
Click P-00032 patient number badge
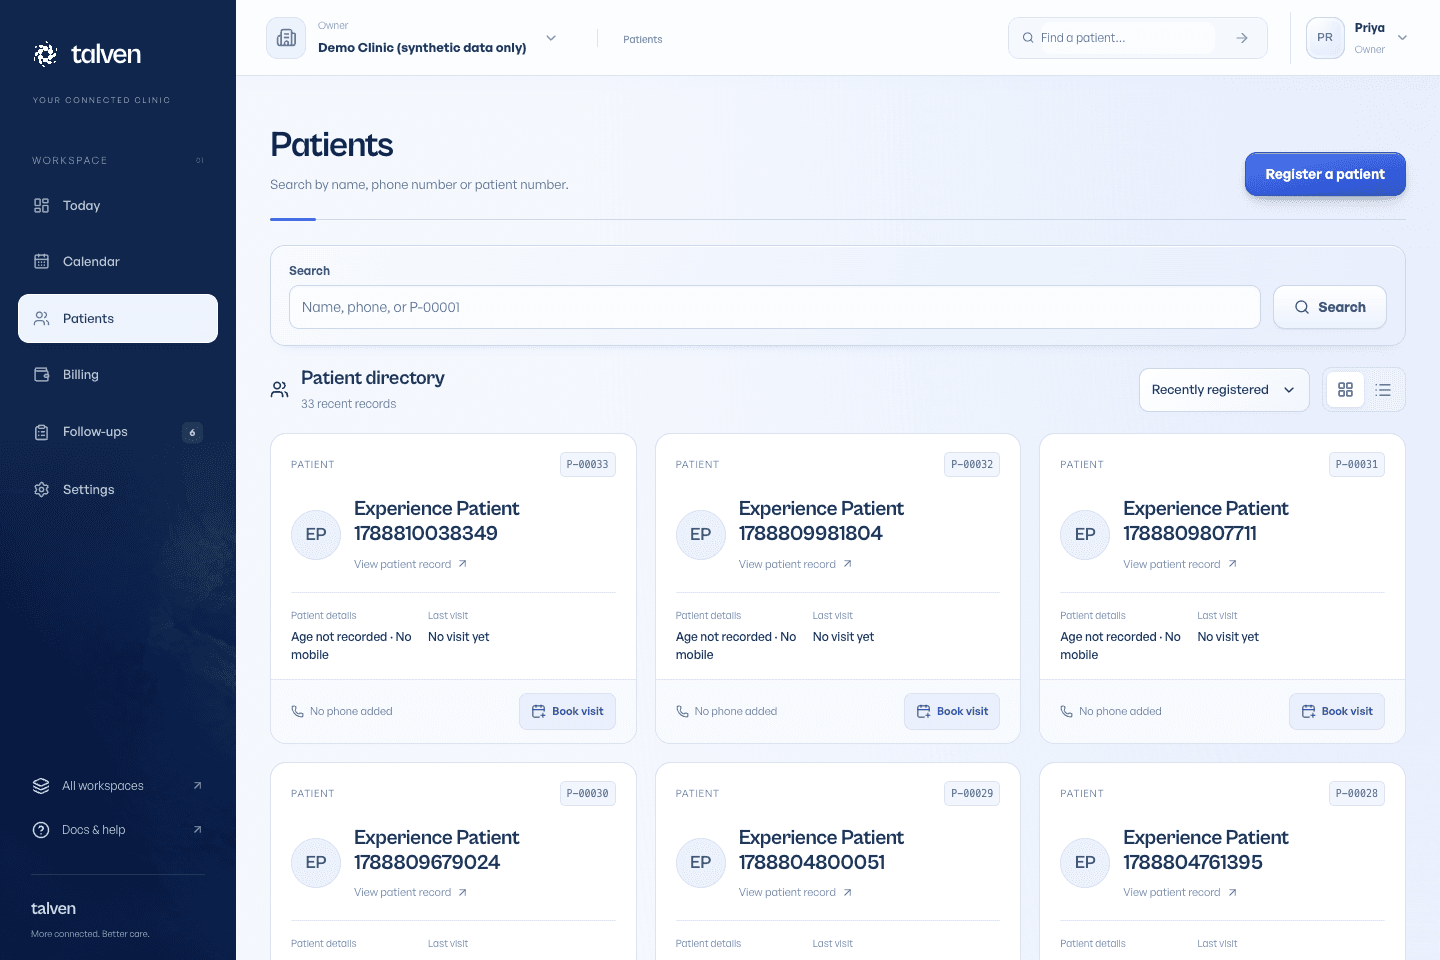(x=972, y=464)
